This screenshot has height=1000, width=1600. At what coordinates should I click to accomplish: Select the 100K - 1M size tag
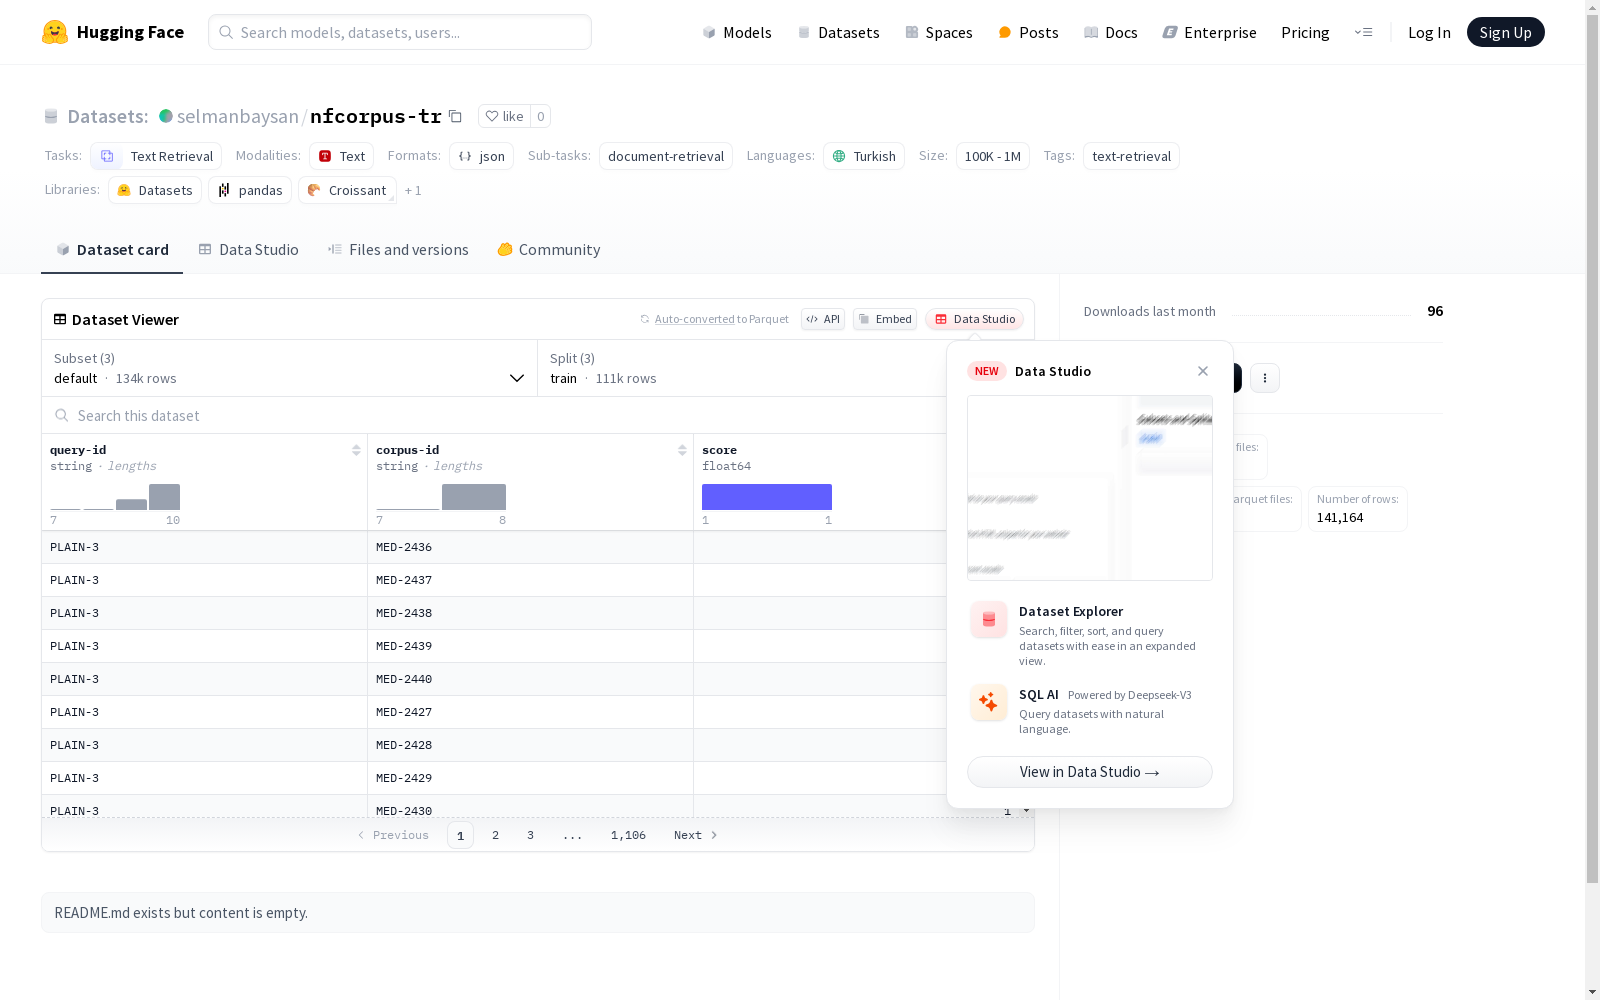pos(993,156)
